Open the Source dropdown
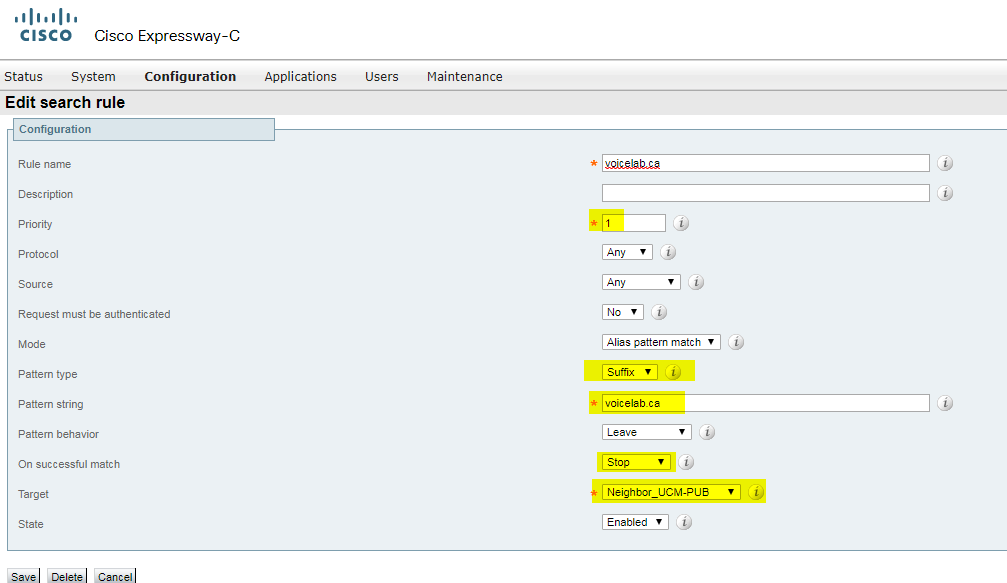 pyautogui.click(x=641, y=282)
